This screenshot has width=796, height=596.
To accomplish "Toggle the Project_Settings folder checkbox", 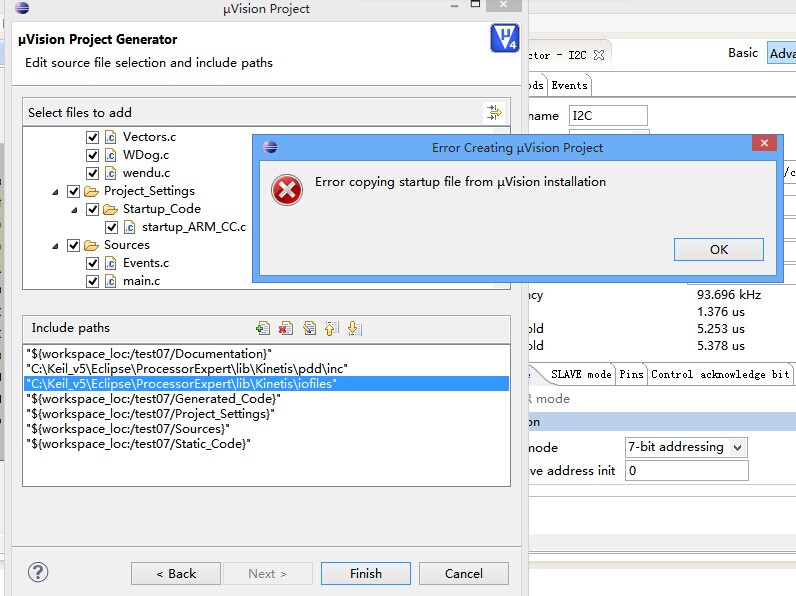I will click(74, 191).
